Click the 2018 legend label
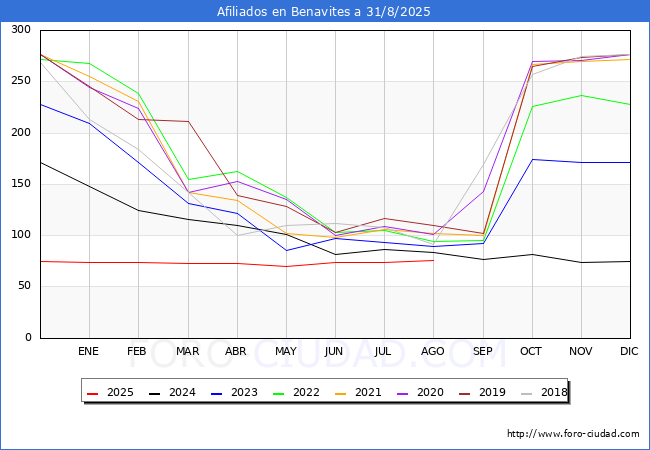Screen dimensions: 650x450 click(554, 392)
